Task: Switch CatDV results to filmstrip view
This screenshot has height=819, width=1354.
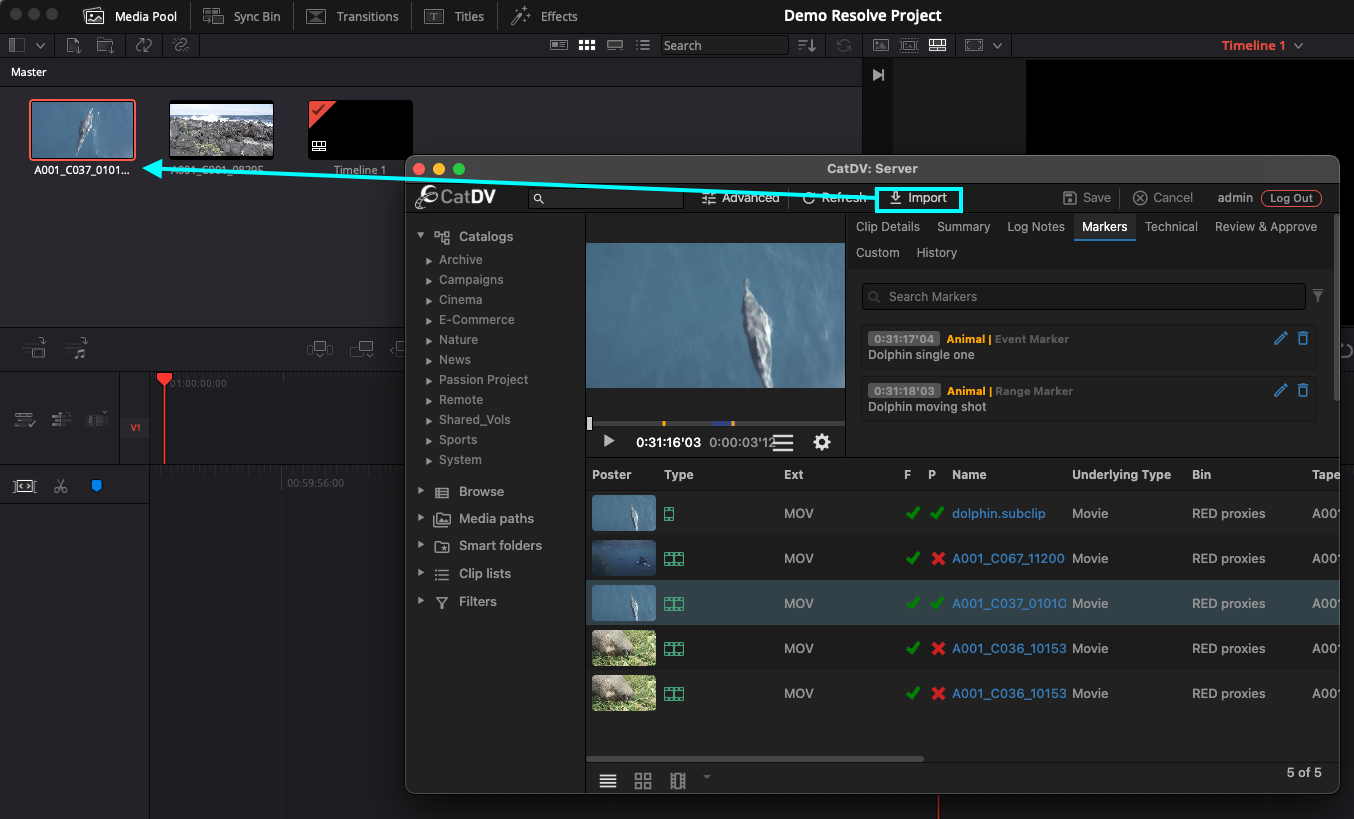Action: point(678,782)
